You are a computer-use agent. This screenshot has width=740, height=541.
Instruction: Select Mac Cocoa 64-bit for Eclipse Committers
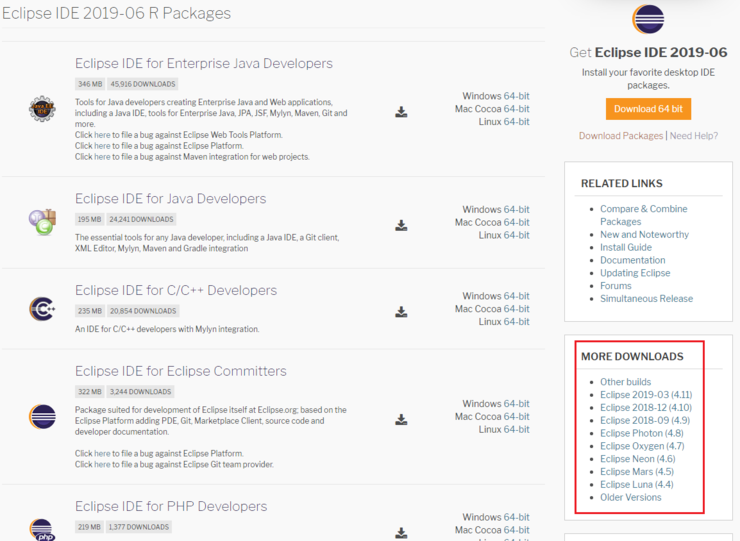click(516, 416)
